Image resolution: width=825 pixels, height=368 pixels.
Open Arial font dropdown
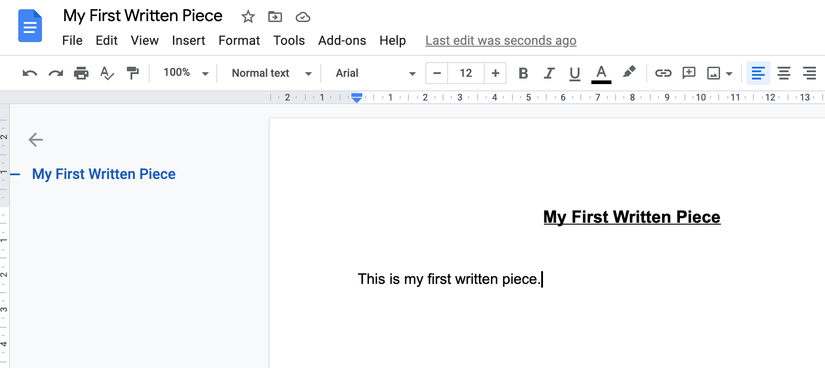[375, 73]
